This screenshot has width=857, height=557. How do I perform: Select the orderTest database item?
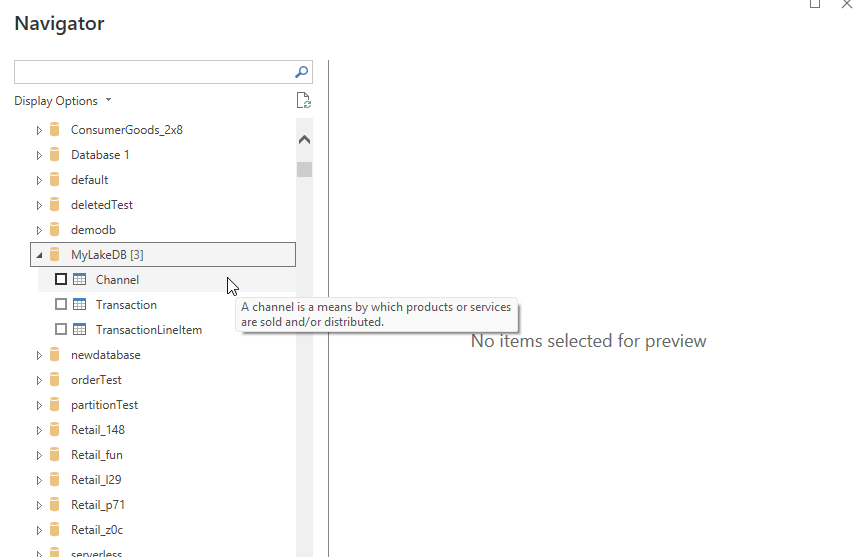[96, 380]
